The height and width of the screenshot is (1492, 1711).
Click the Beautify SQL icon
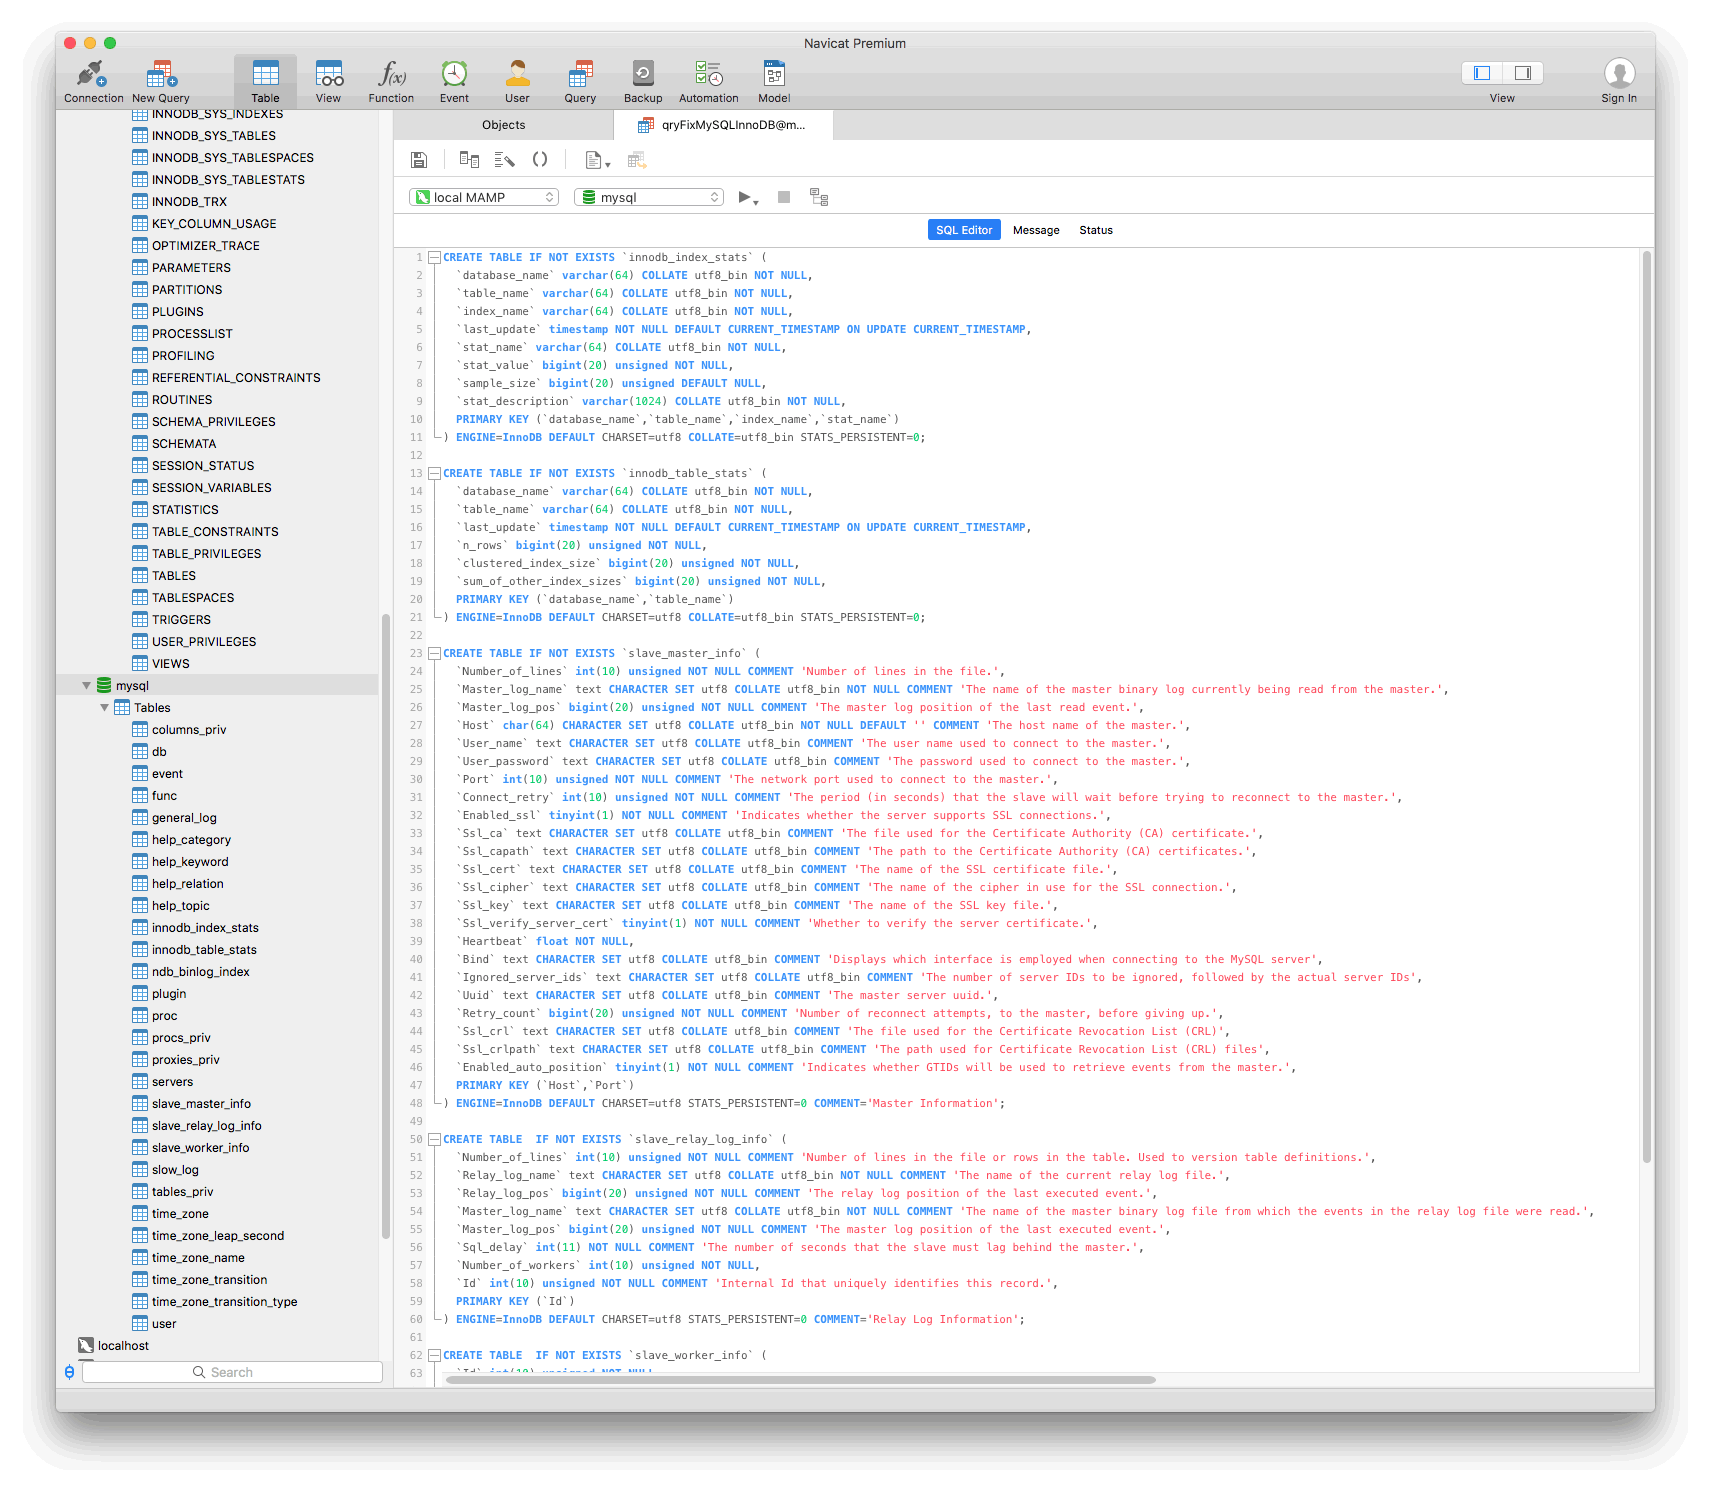[504, 159]
